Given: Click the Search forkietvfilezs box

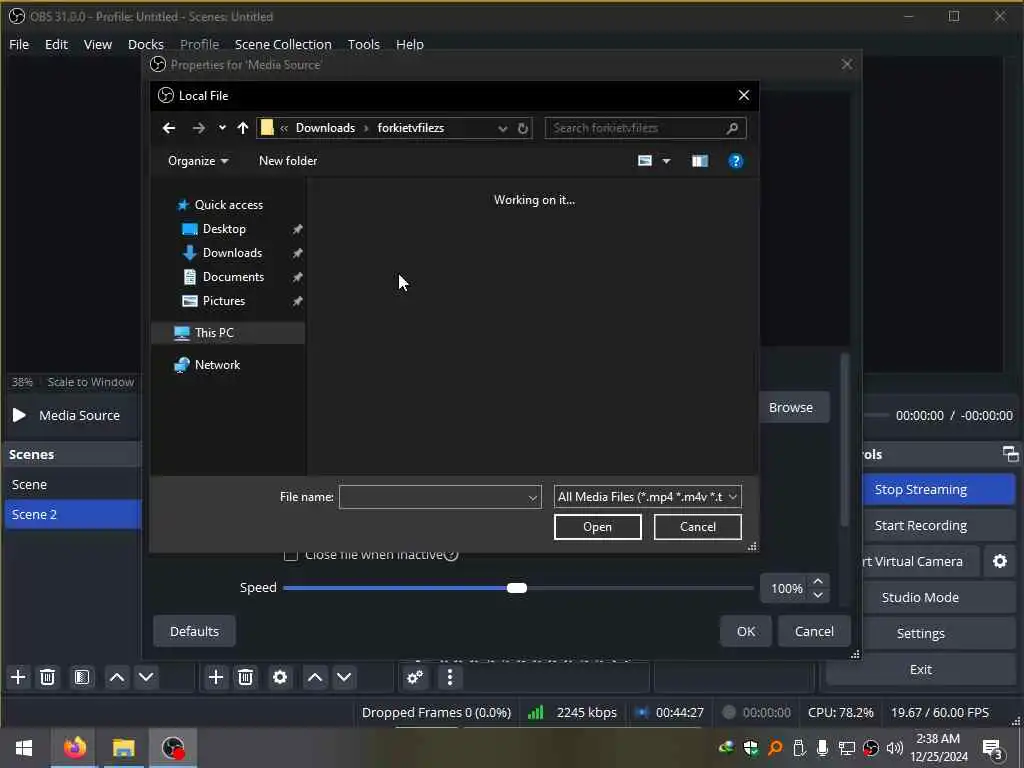Looking at the screenshot, I should coord(645,128).
